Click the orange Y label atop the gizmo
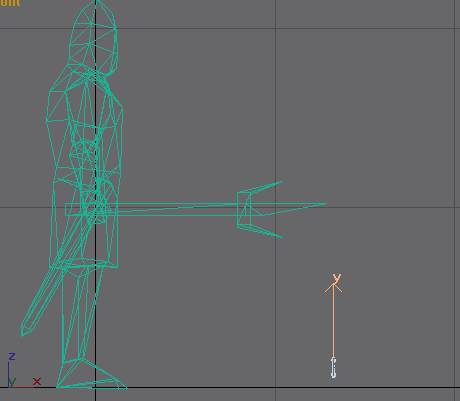The height and width of the screenshot is (401, 460). tap(337, 278)
